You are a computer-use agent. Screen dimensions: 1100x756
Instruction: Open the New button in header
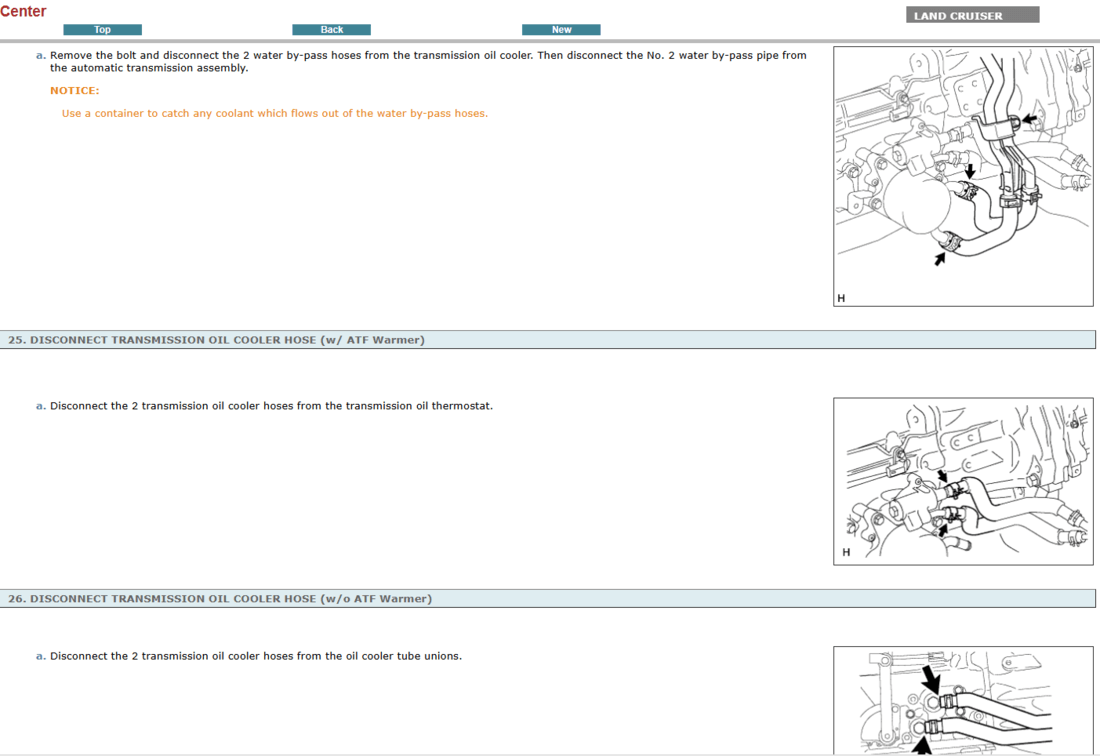[561, 29]
